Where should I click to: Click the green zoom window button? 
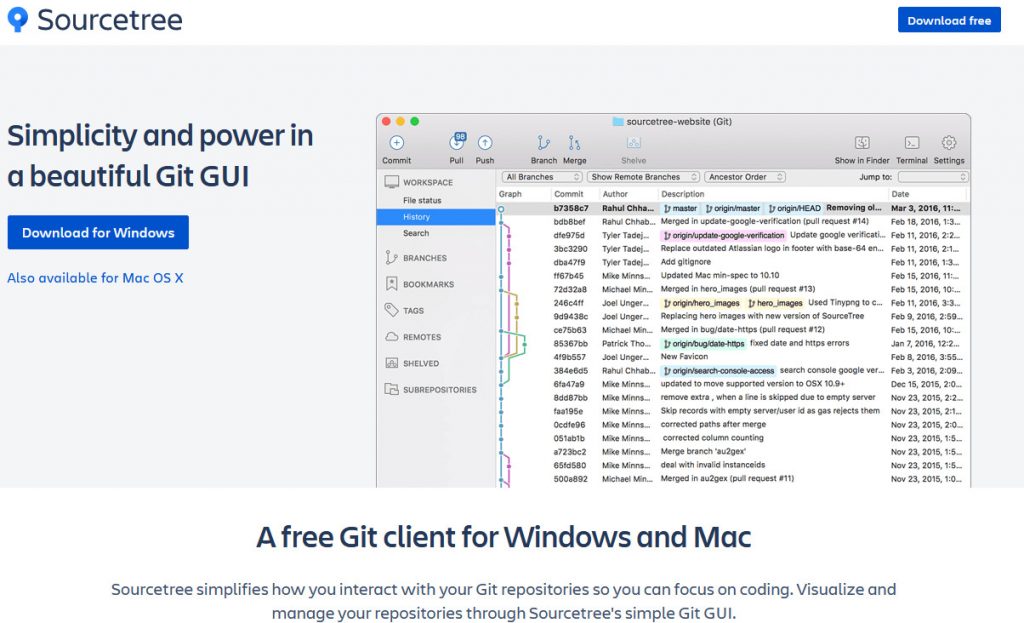(414, 121)
